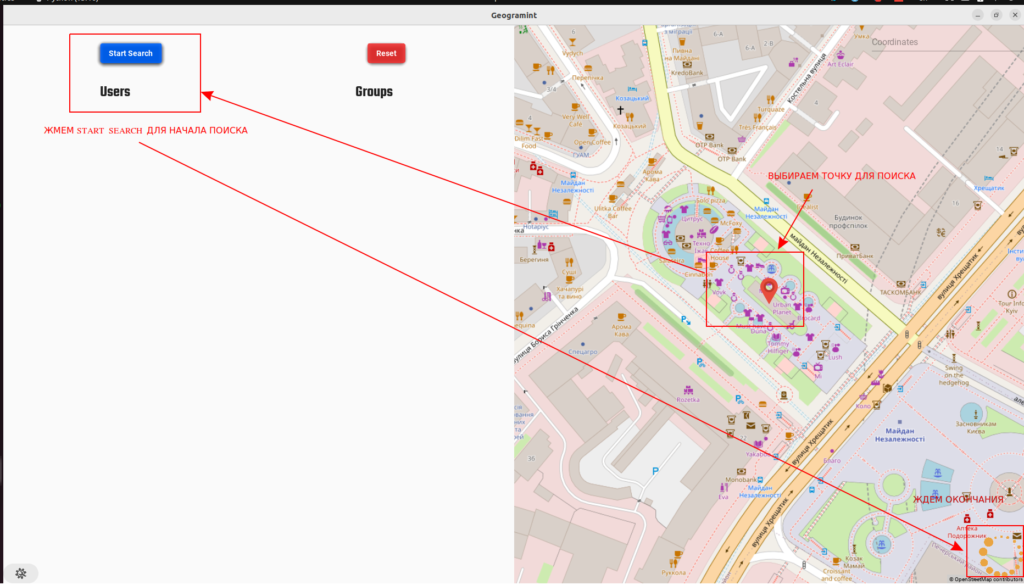
Task: Click the red Reset button
Action: click(386, 54)
